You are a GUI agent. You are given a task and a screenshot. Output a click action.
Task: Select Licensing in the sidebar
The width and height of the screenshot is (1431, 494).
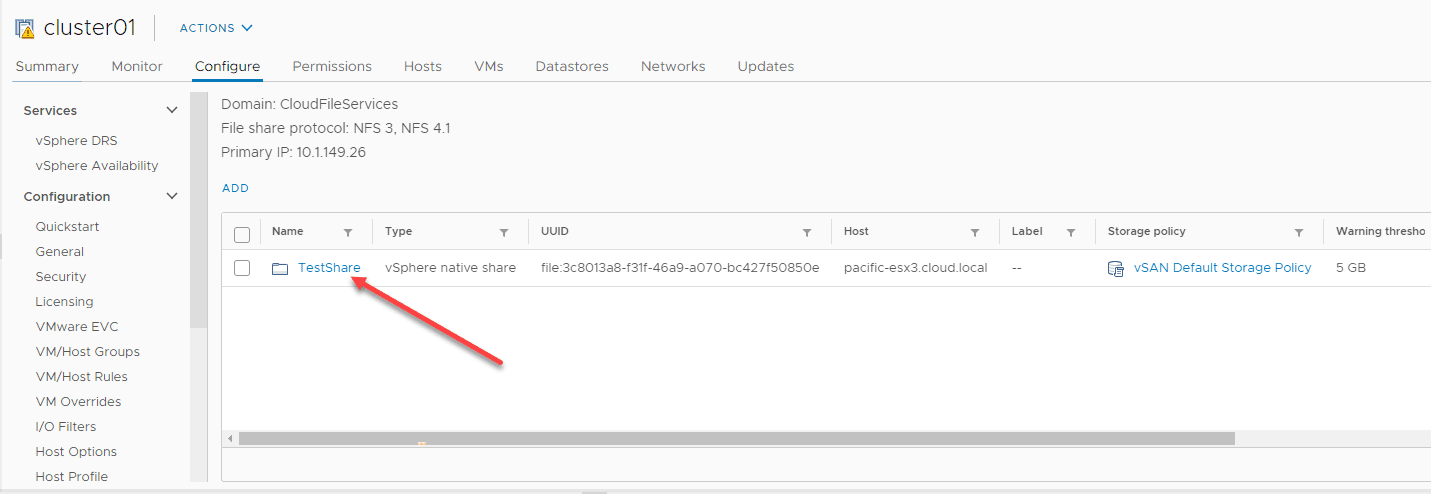pos(64,302)
